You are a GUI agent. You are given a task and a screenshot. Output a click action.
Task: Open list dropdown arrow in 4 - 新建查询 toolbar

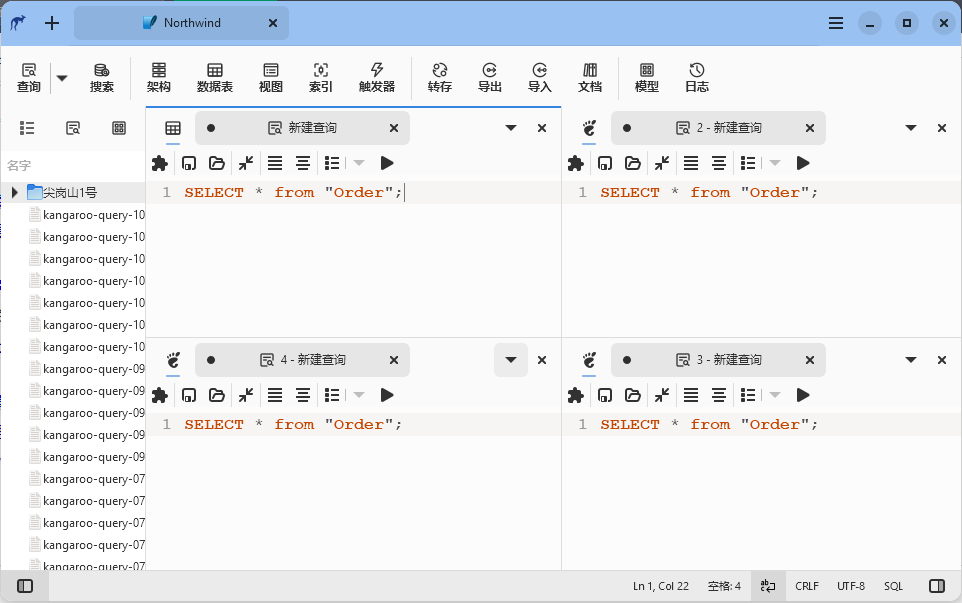tap(359, 395)
